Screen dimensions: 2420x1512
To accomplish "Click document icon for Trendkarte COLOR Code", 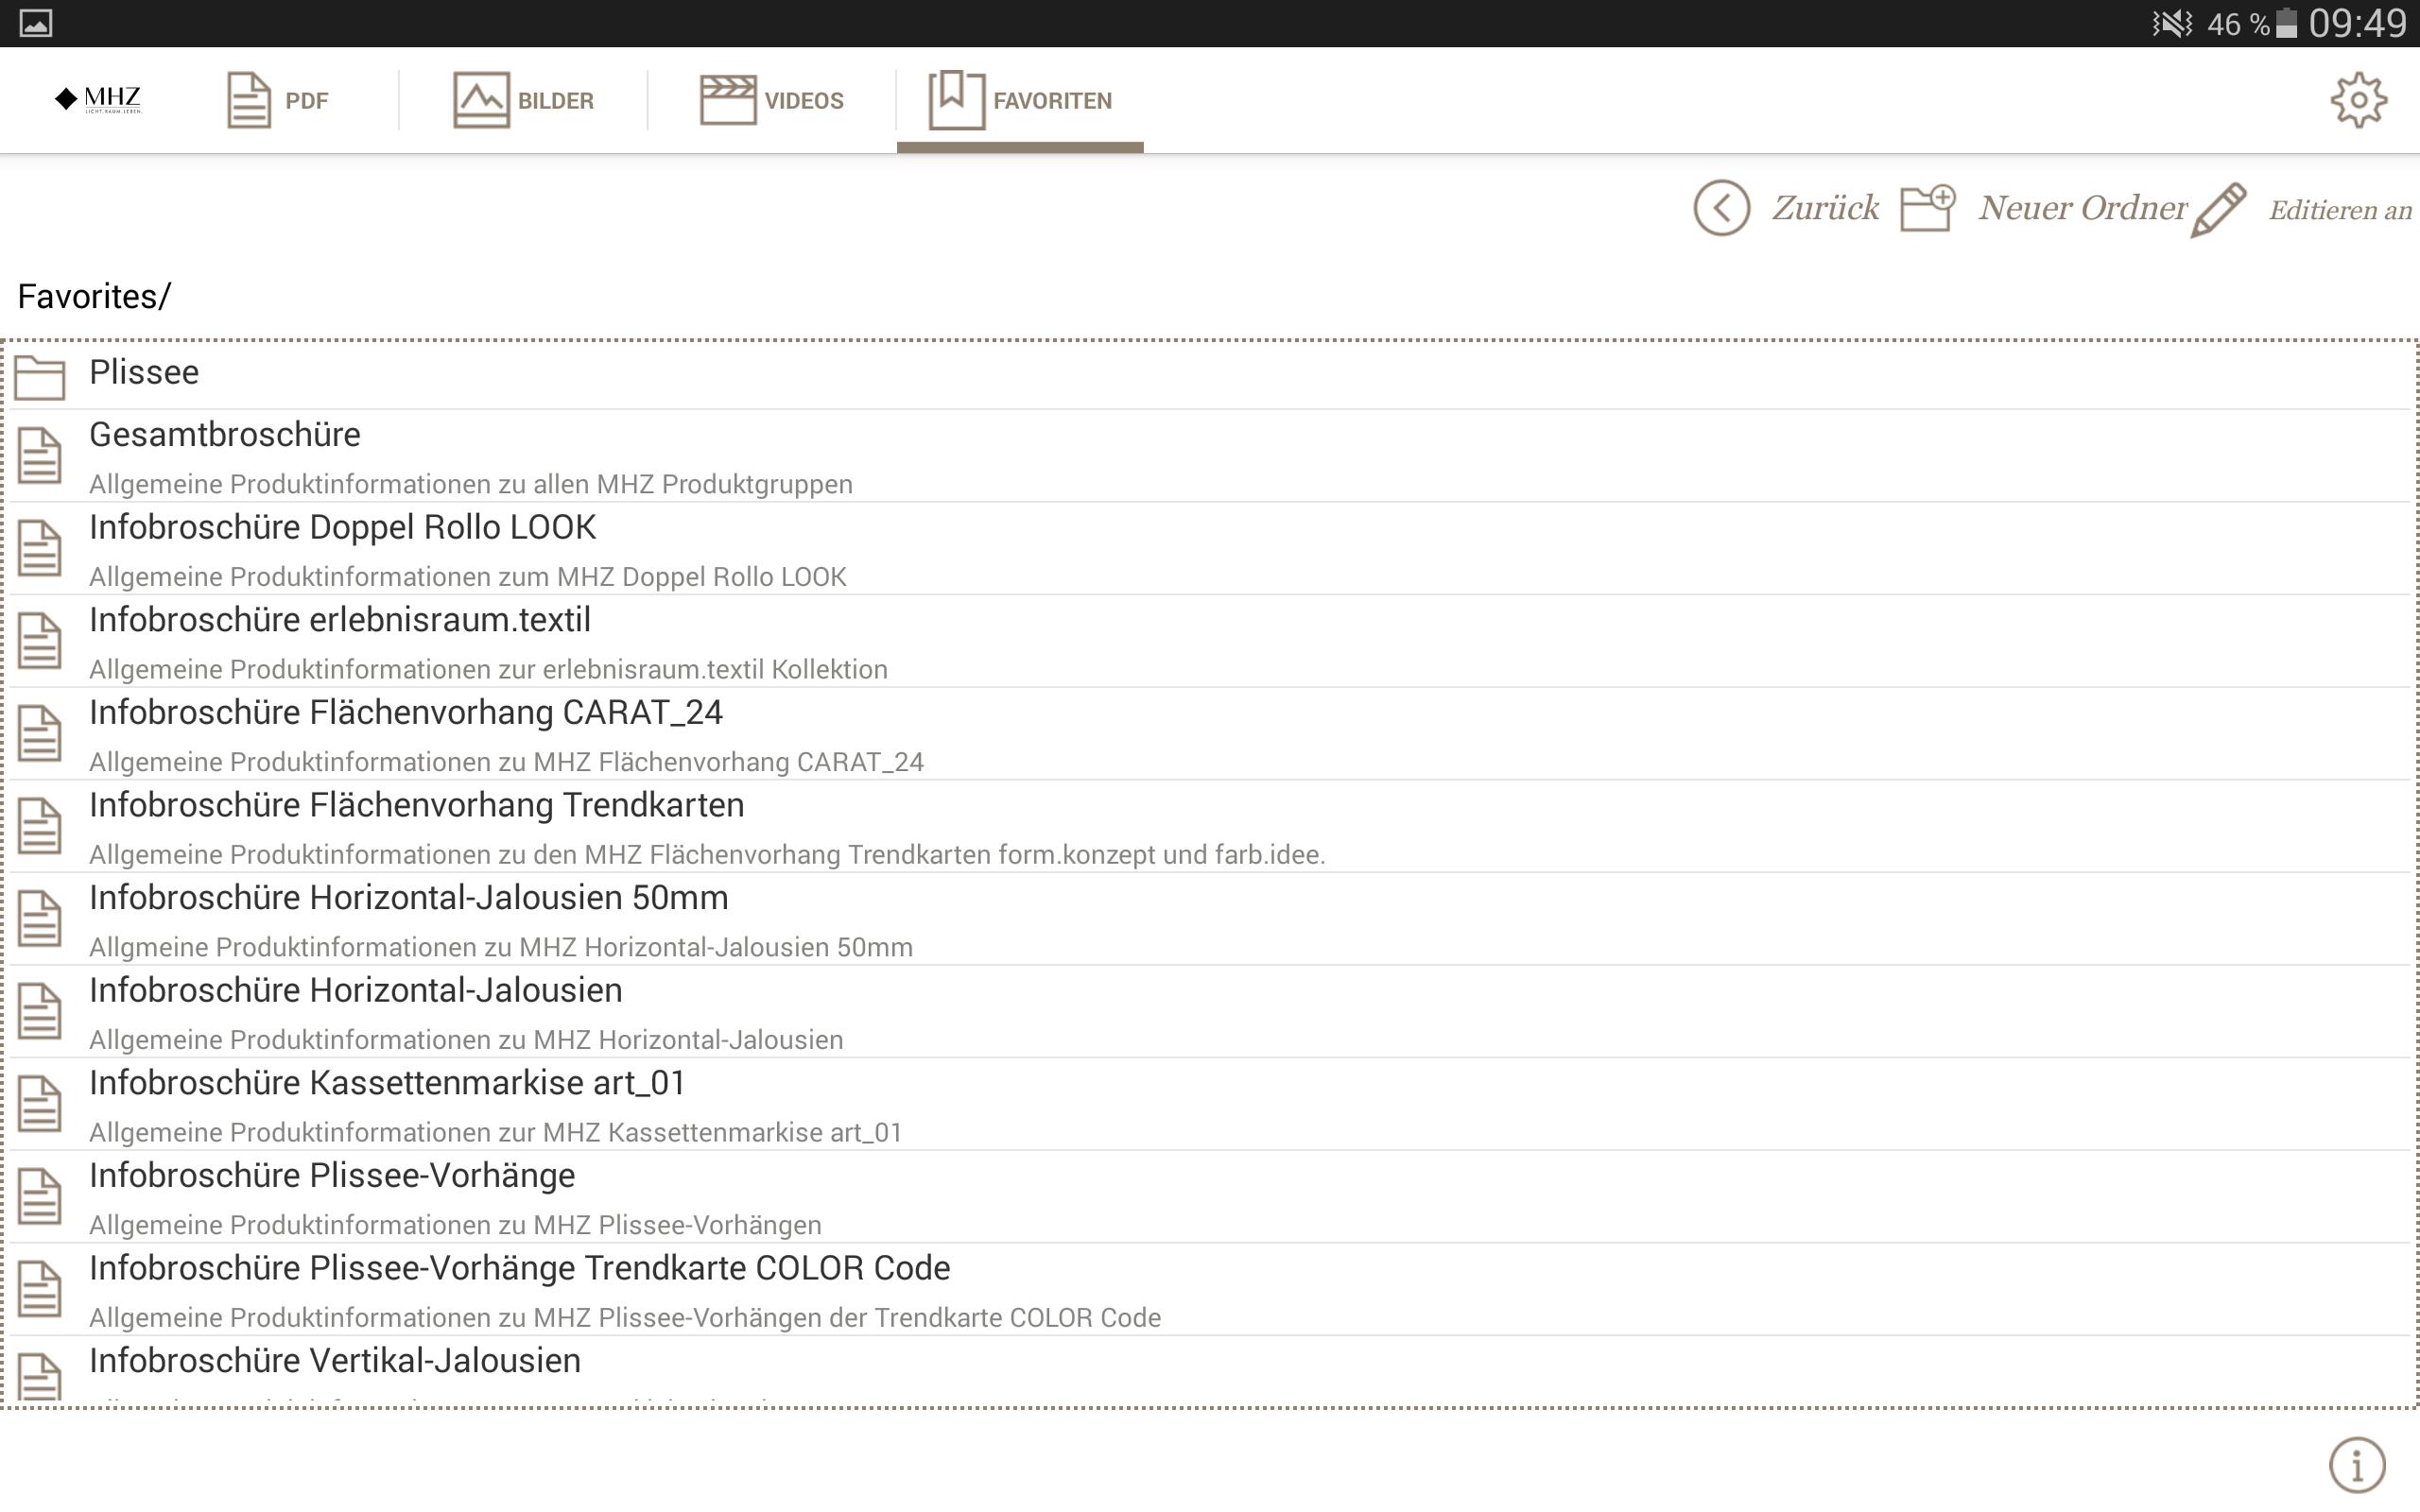I will pyautogui.click(x=40, y=1289).
